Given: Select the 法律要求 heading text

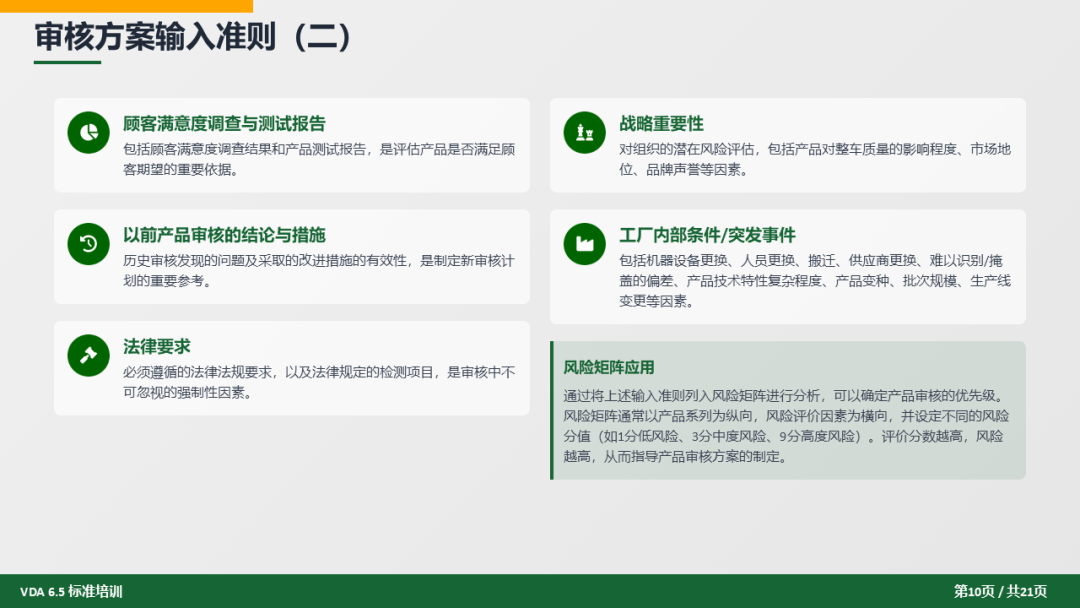Looking at the screenshot, I should 157,347.
